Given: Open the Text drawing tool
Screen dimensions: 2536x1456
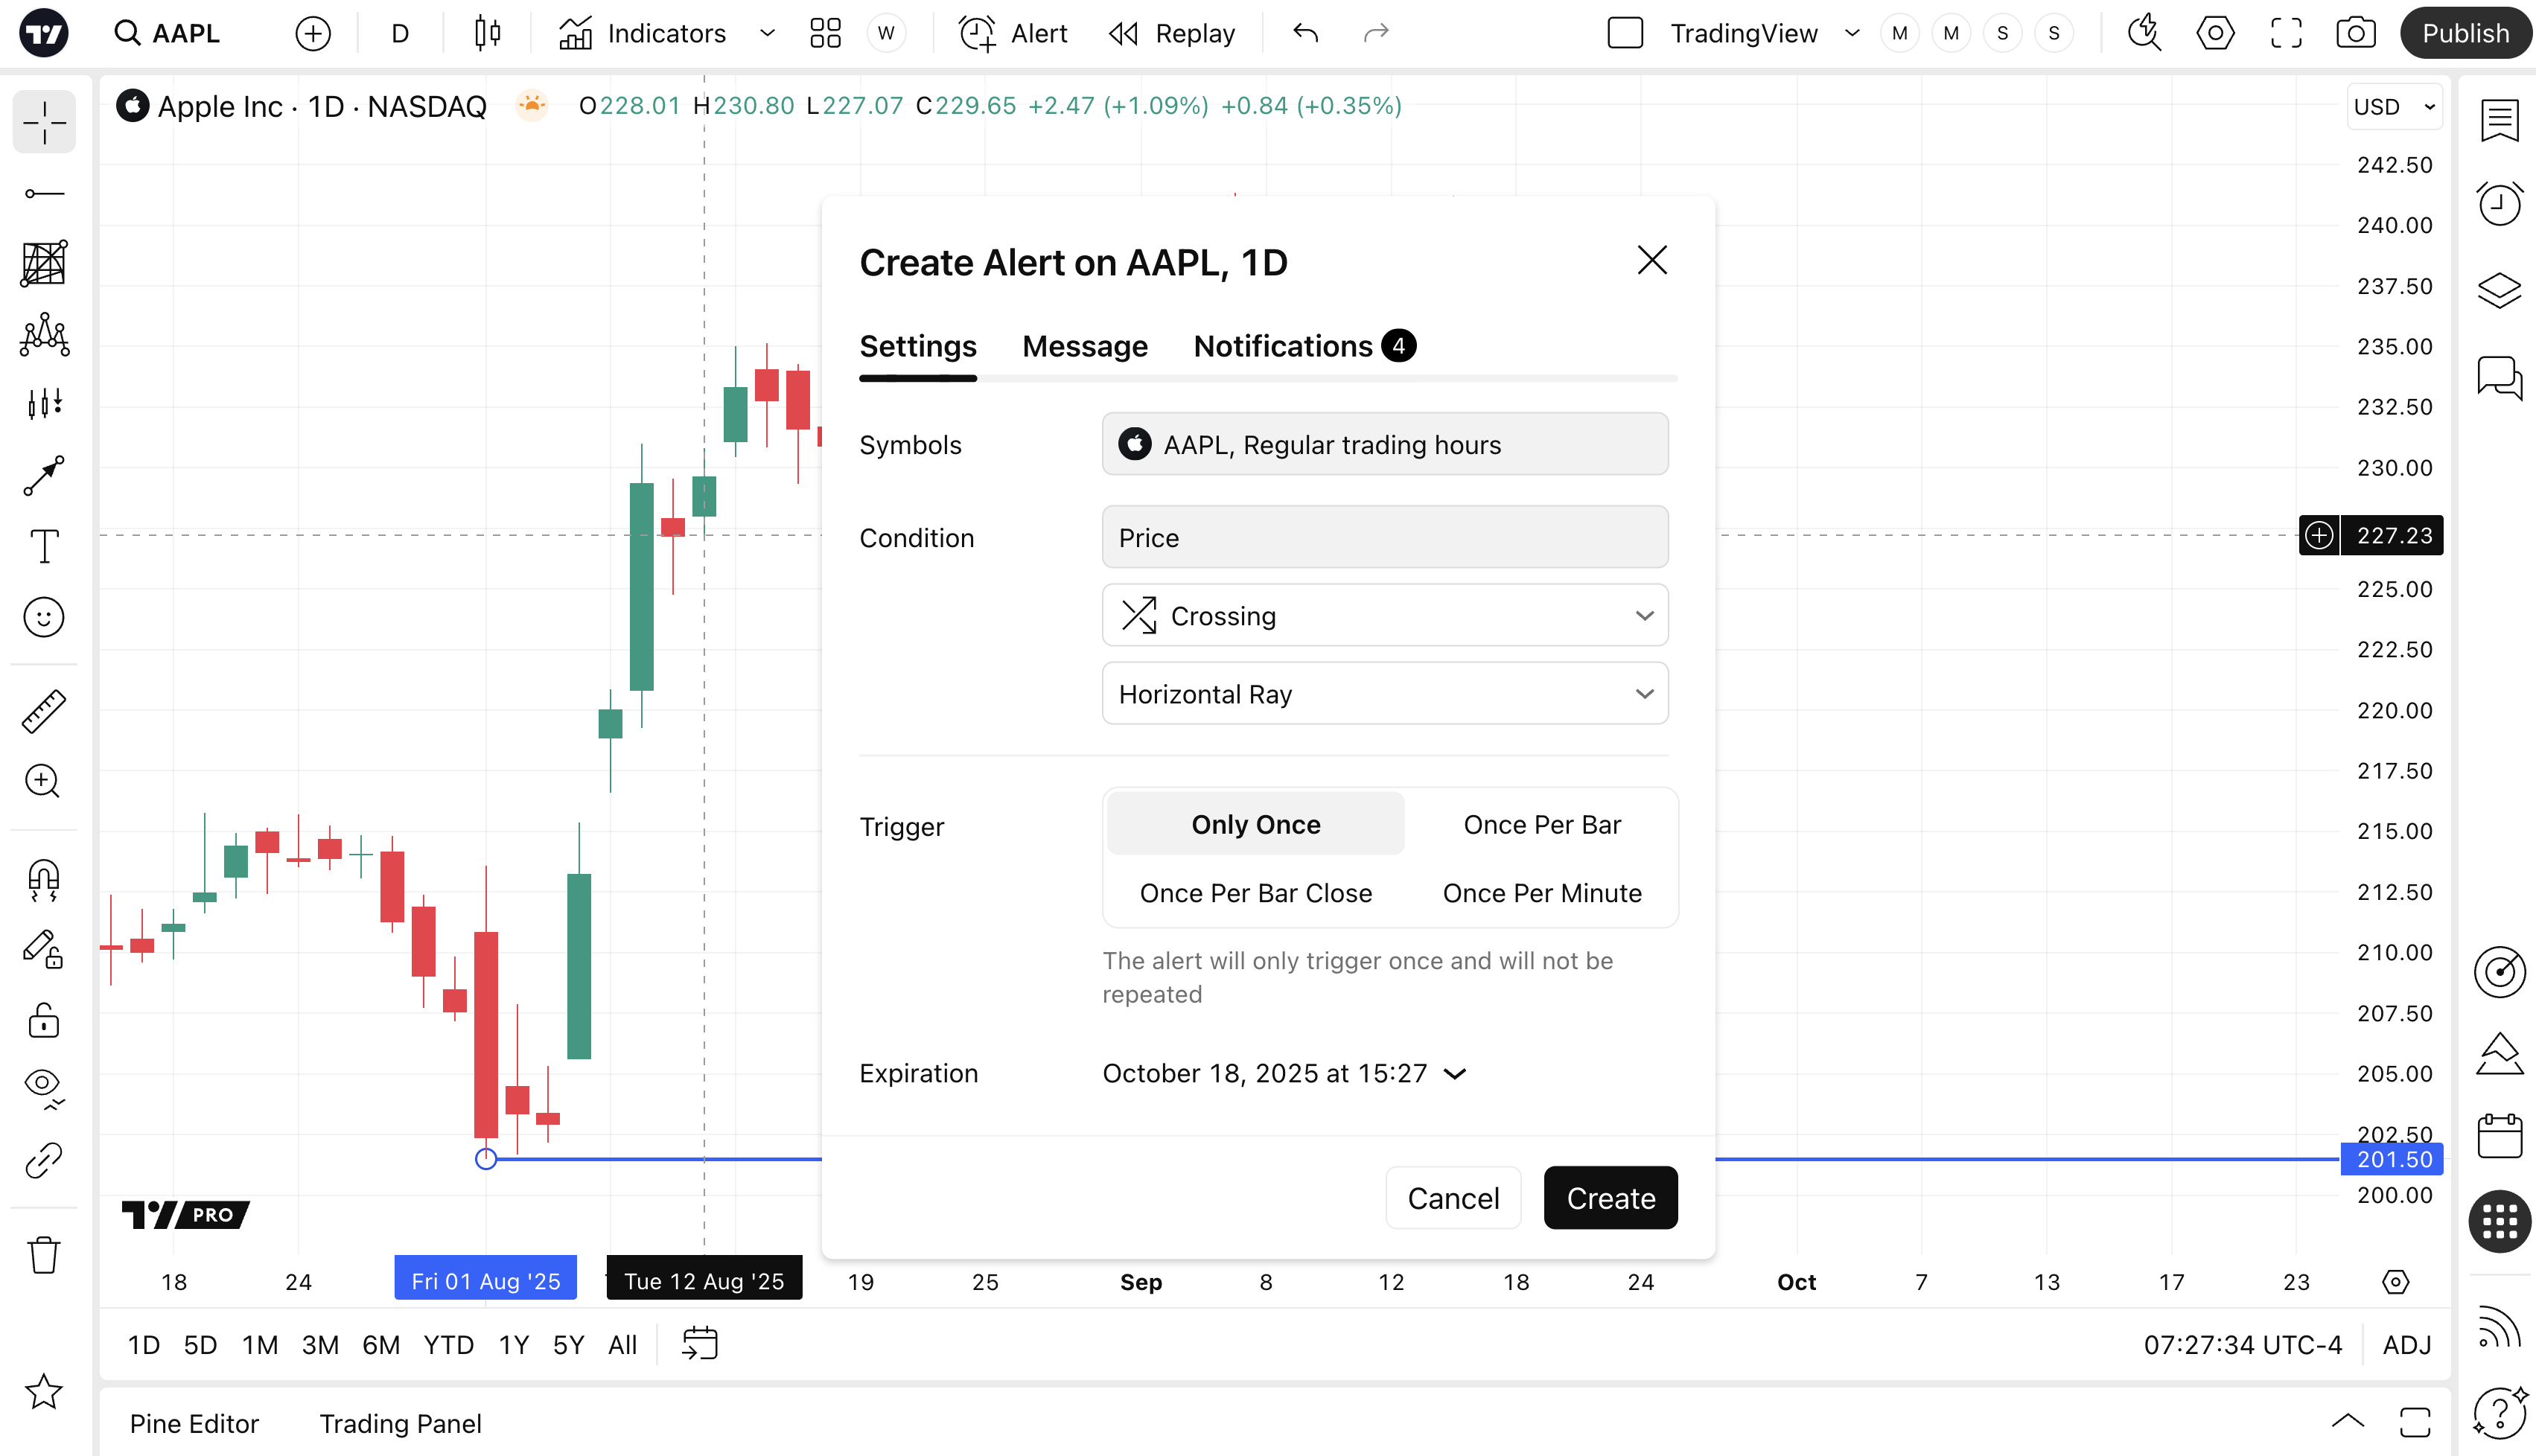Looking at the screenshot, I should (44, 546).
